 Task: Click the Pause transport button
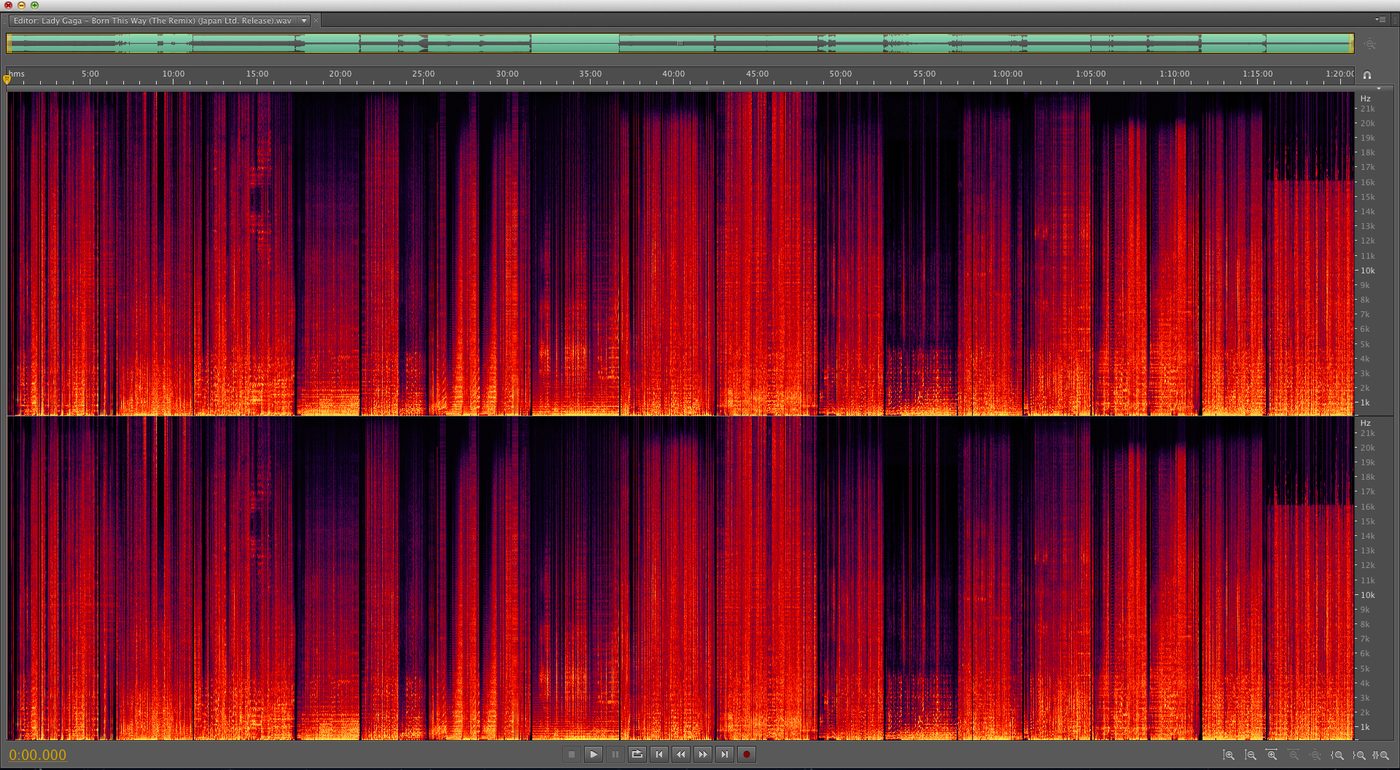pyautogui.click(x=615, y=754)
